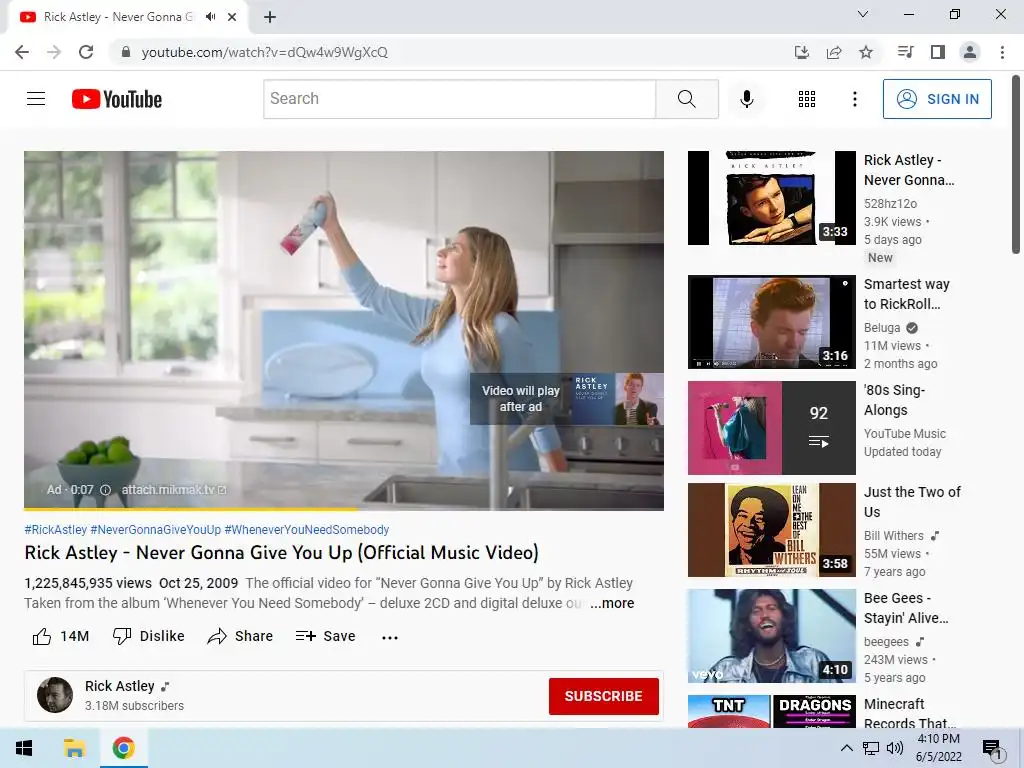
Task: Open the #NeverGonnaGiveYouUp hashtag
Action: 155,530
